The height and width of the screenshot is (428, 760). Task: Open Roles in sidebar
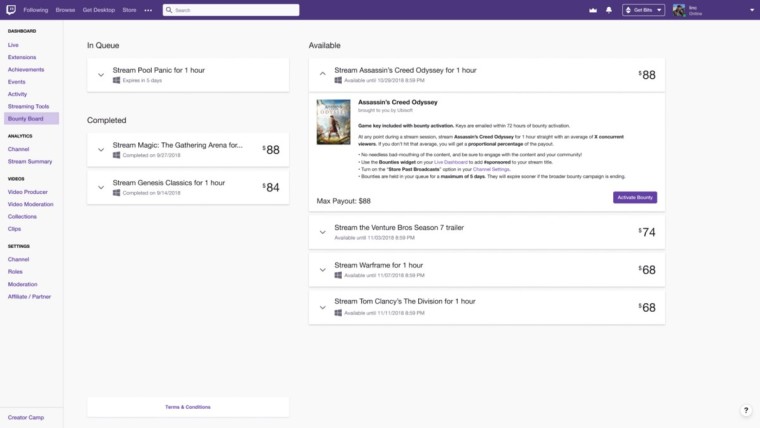click(x=15, y=272)
